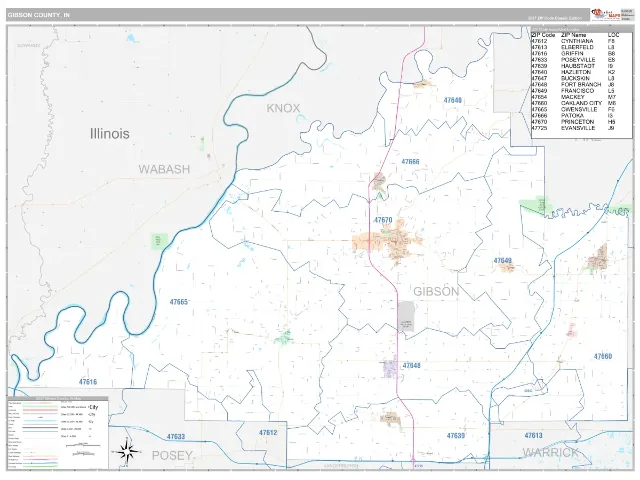640x480 pixels.
Task: Select the FRANCISCO row in the ZIP table
Action: coord(573,91)
